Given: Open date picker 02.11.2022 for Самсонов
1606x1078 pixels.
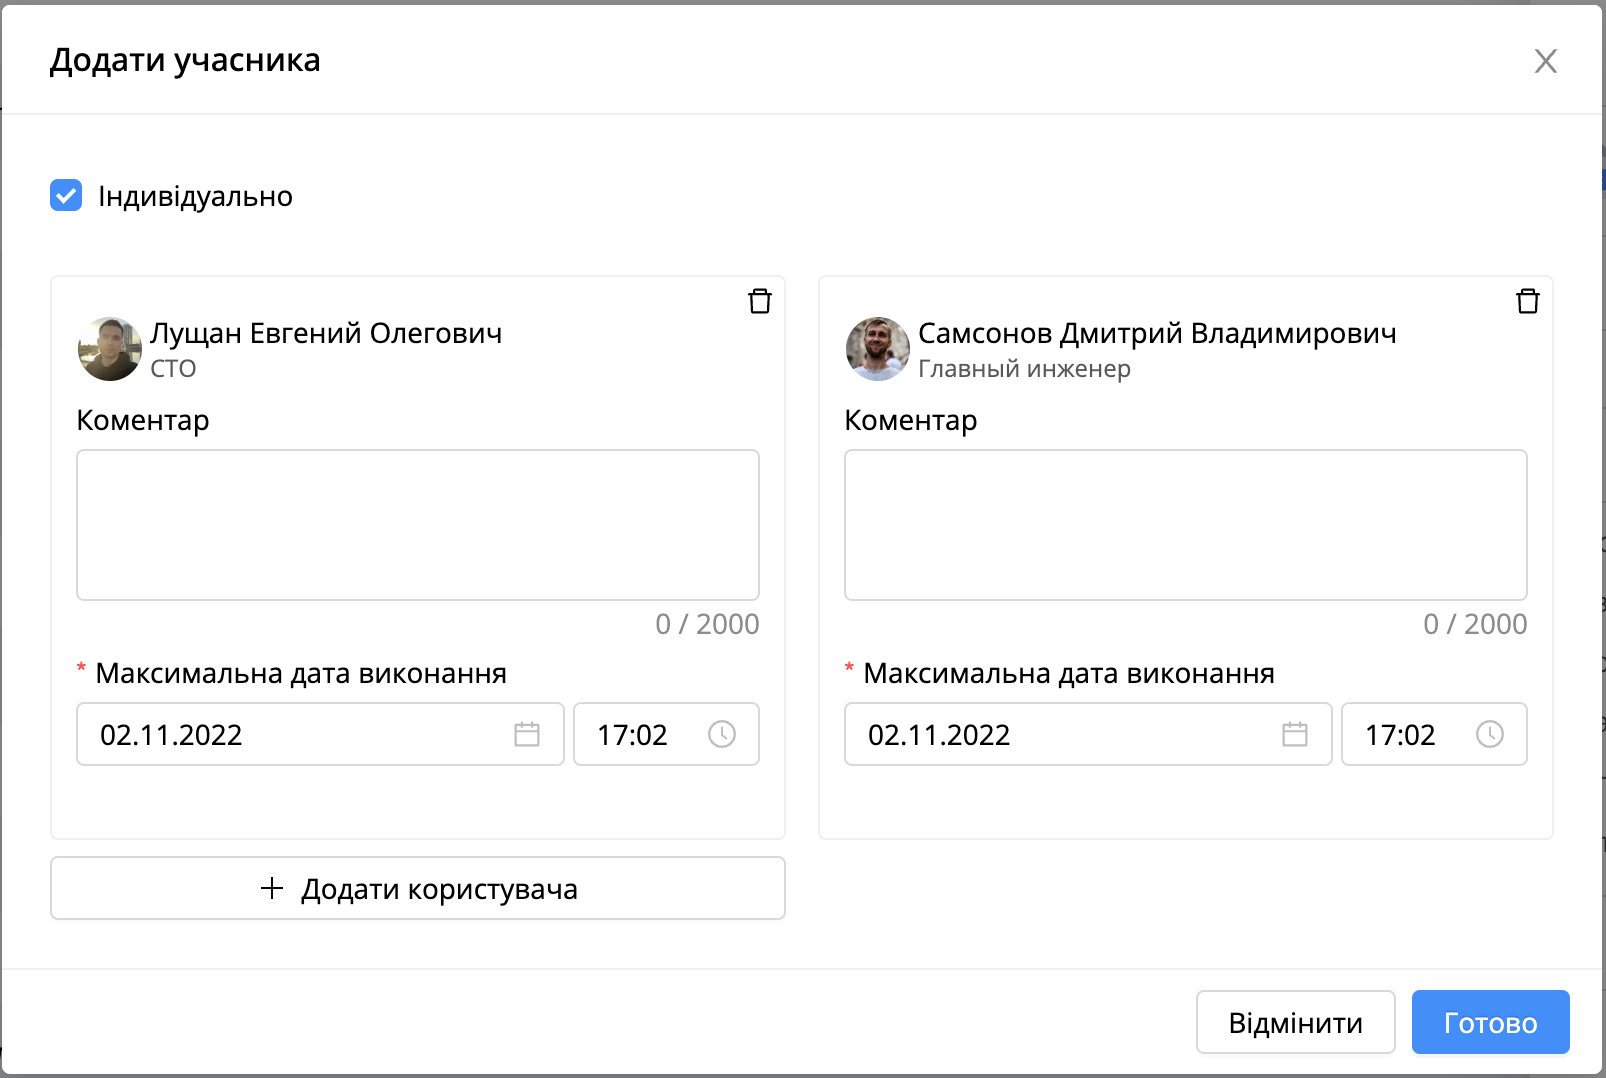Looking at the screenshot, I should (1088, 734).
